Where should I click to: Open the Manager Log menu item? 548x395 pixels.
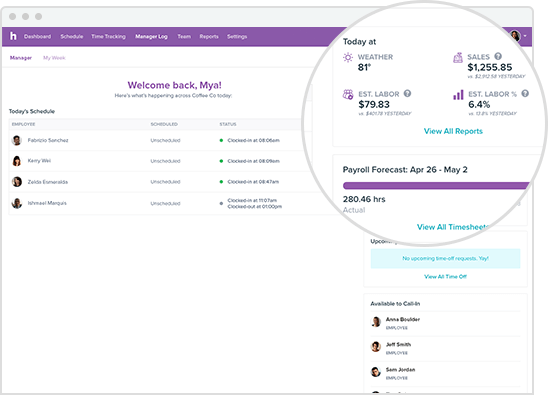click(x=151, y=36)
